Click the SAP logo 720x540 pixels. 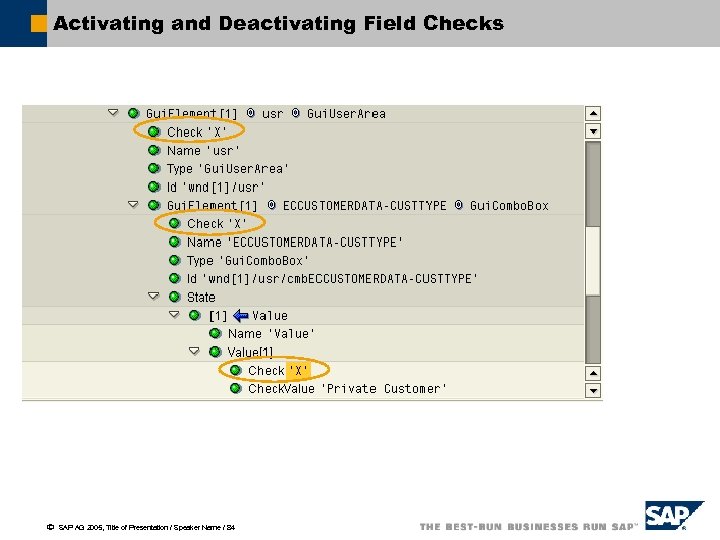673,516
